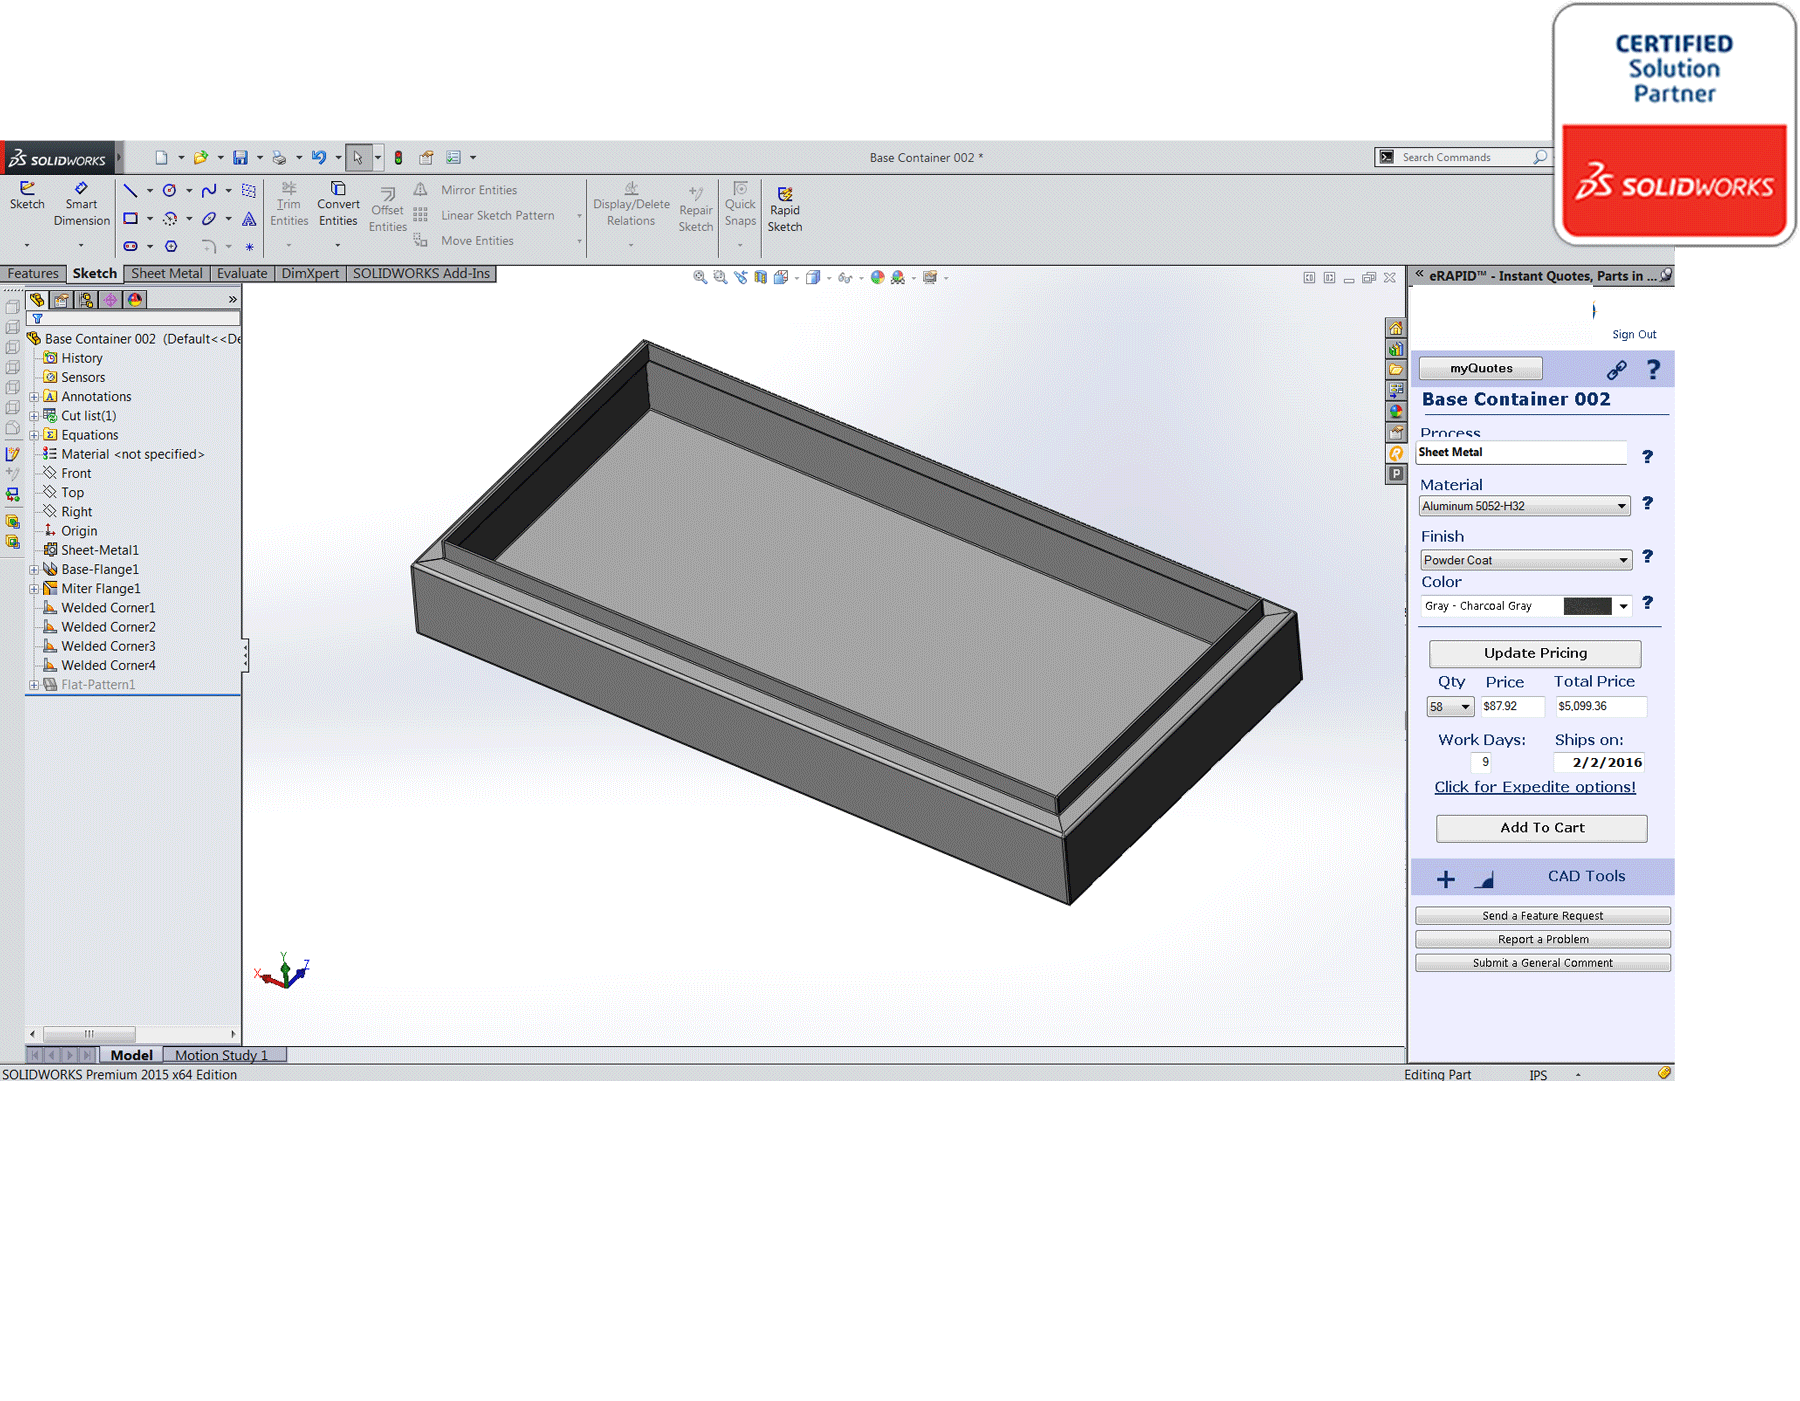
Task: Switch to the Sheet Metal tab
Action: [x=166, y=274]
